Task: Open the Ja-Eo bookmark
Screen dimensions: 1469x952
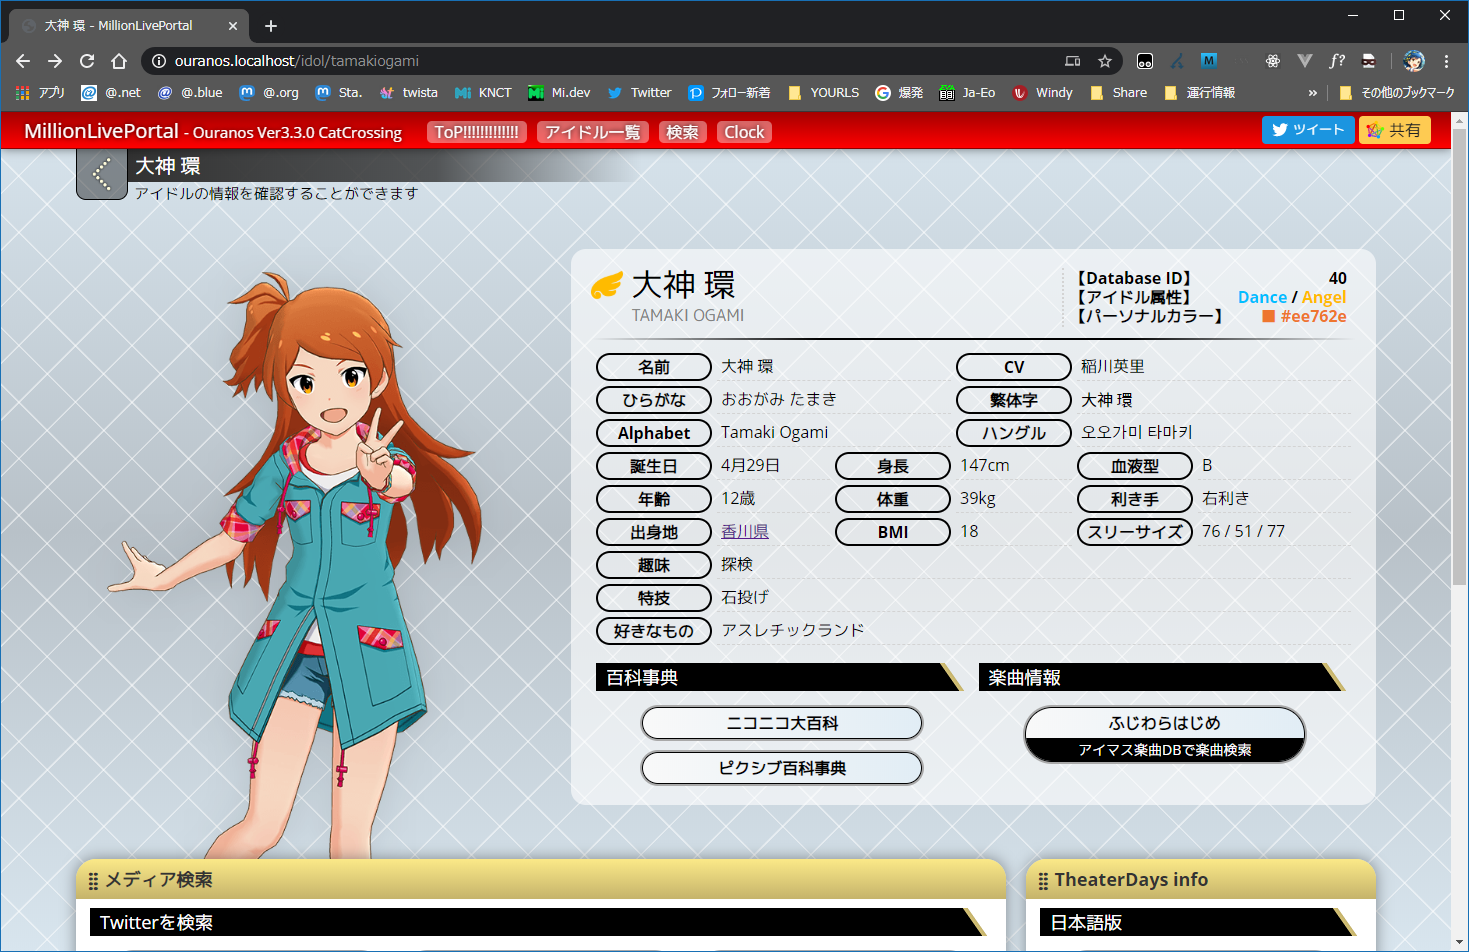Action: point(967,93)
